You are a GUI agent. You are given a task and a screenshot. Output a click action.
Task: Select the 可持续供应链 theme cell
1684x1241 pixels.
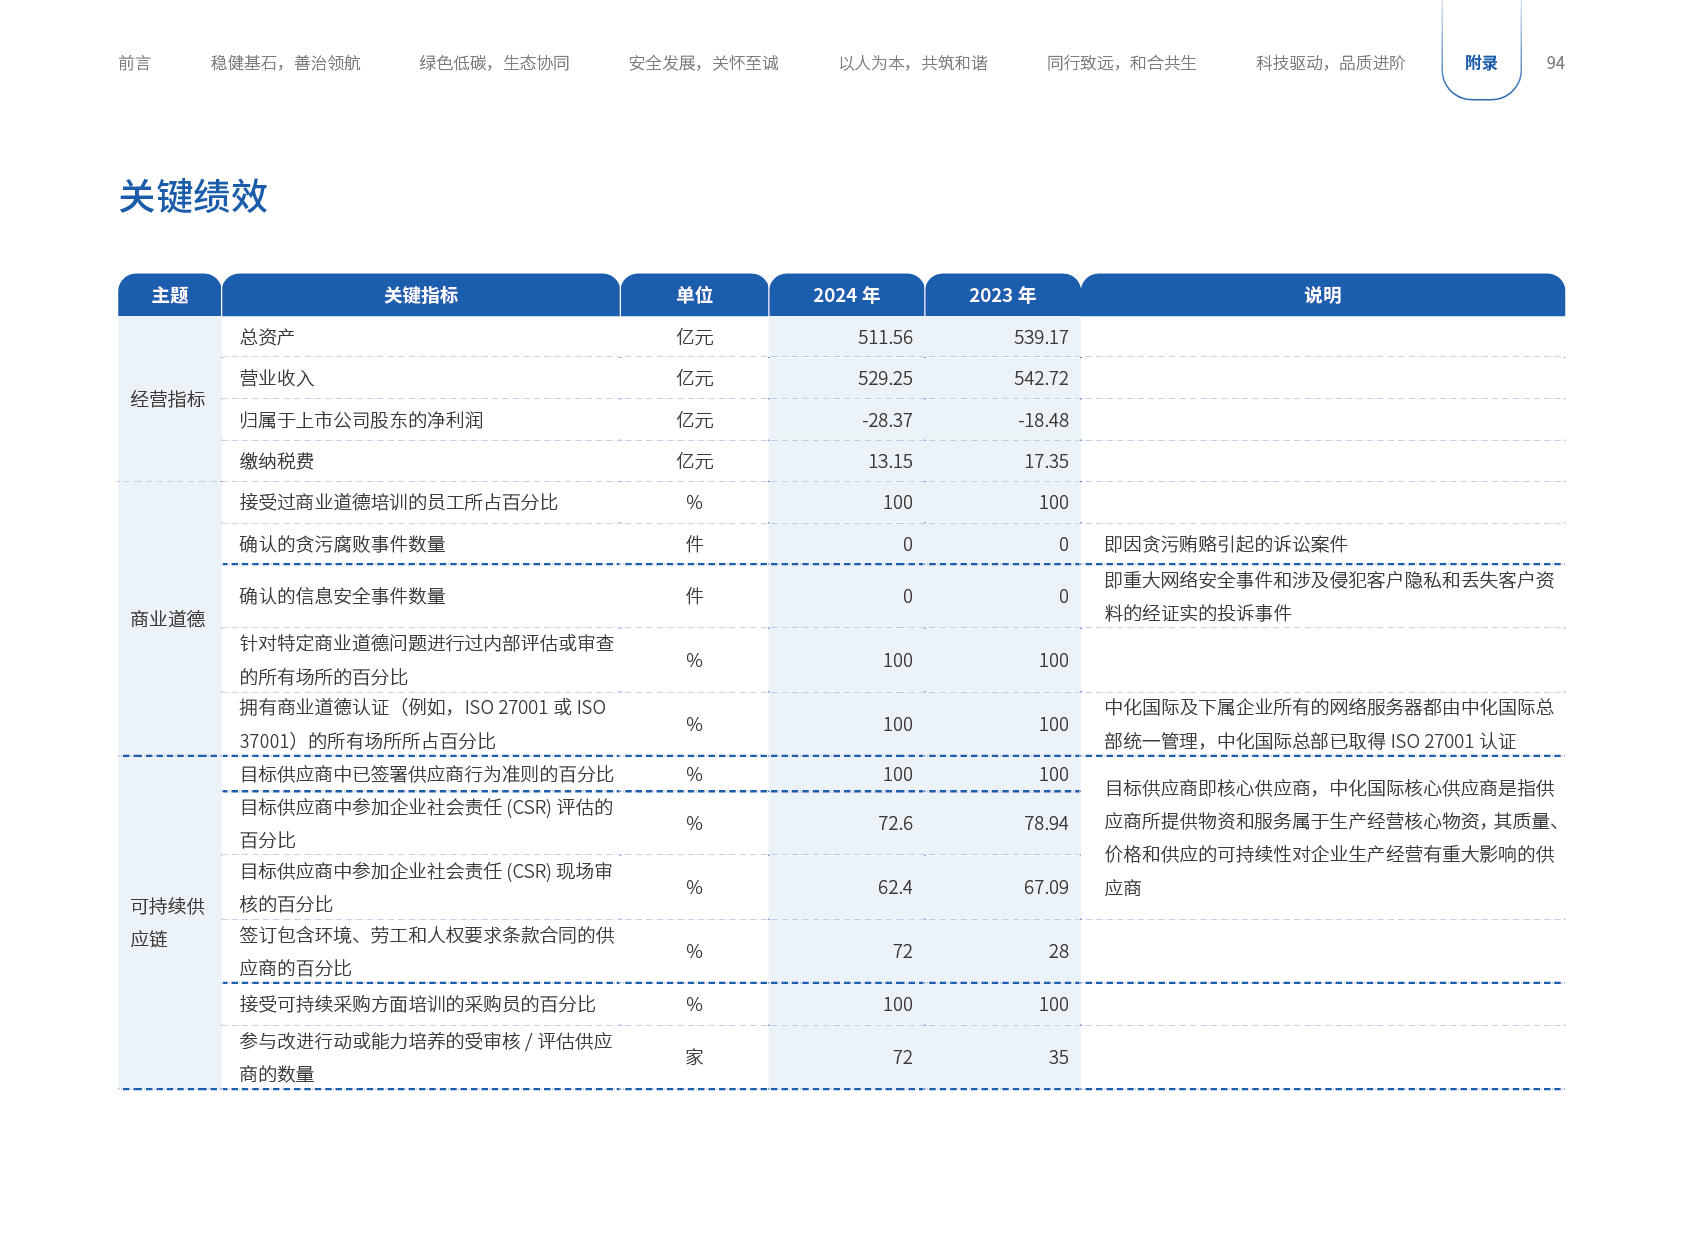click(168, 922)
